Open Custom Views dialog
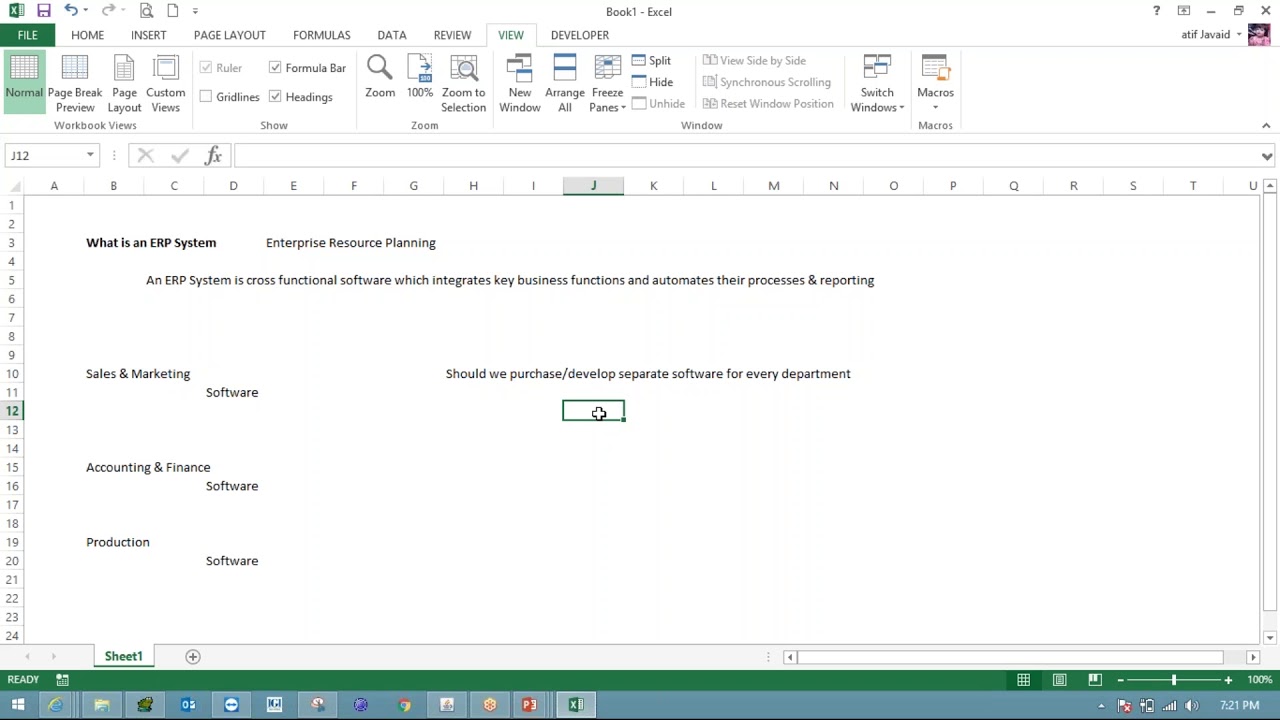The image size is (1280, 720). point(166,83)
